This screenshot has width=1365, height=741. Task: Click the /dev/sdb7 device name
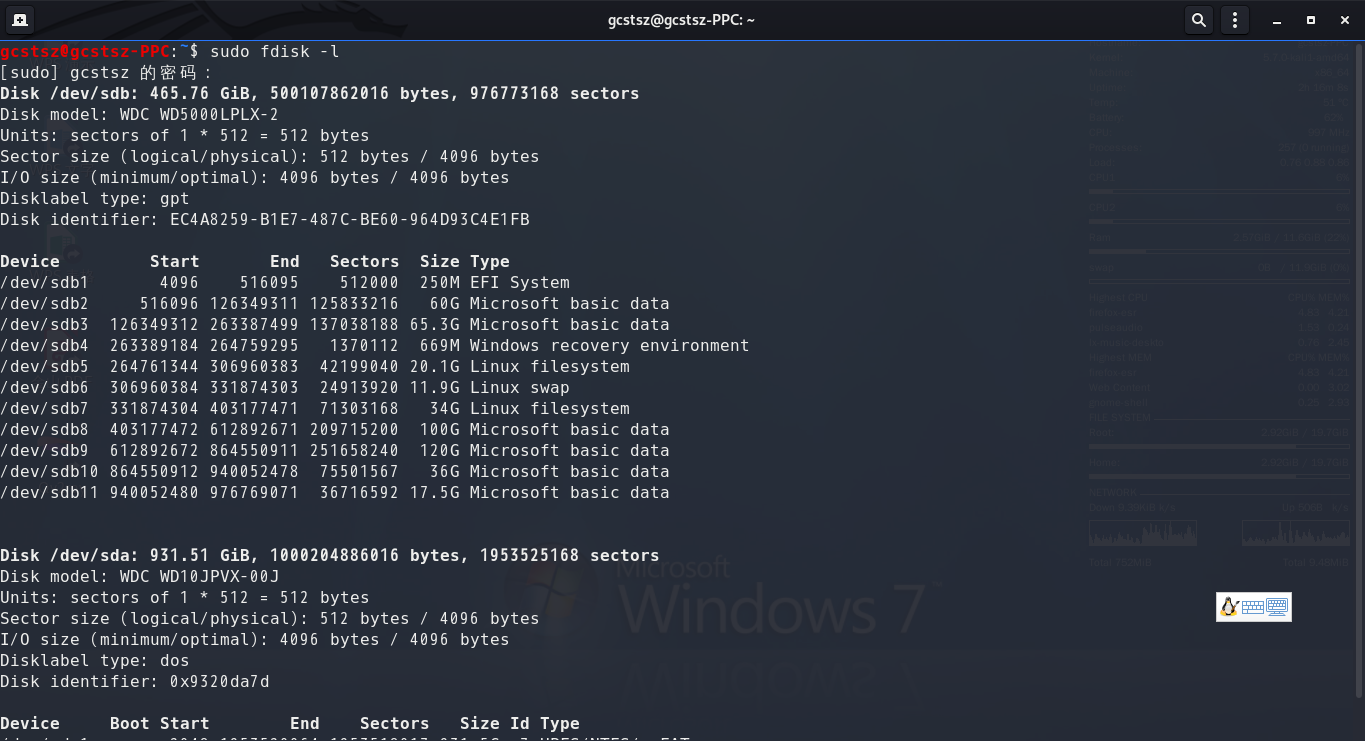[45, 408]
